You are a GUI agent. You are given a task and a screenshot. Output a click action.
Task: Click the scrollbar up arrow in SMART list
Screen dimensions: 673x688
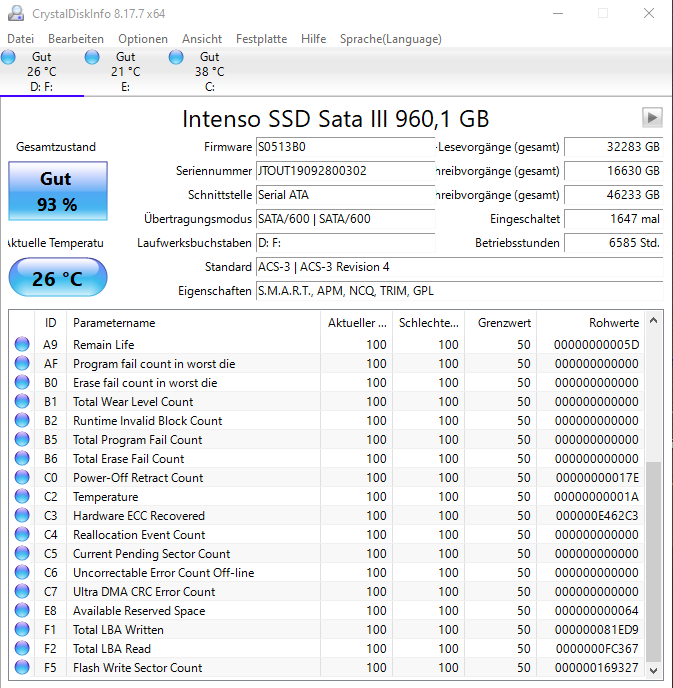653,321
